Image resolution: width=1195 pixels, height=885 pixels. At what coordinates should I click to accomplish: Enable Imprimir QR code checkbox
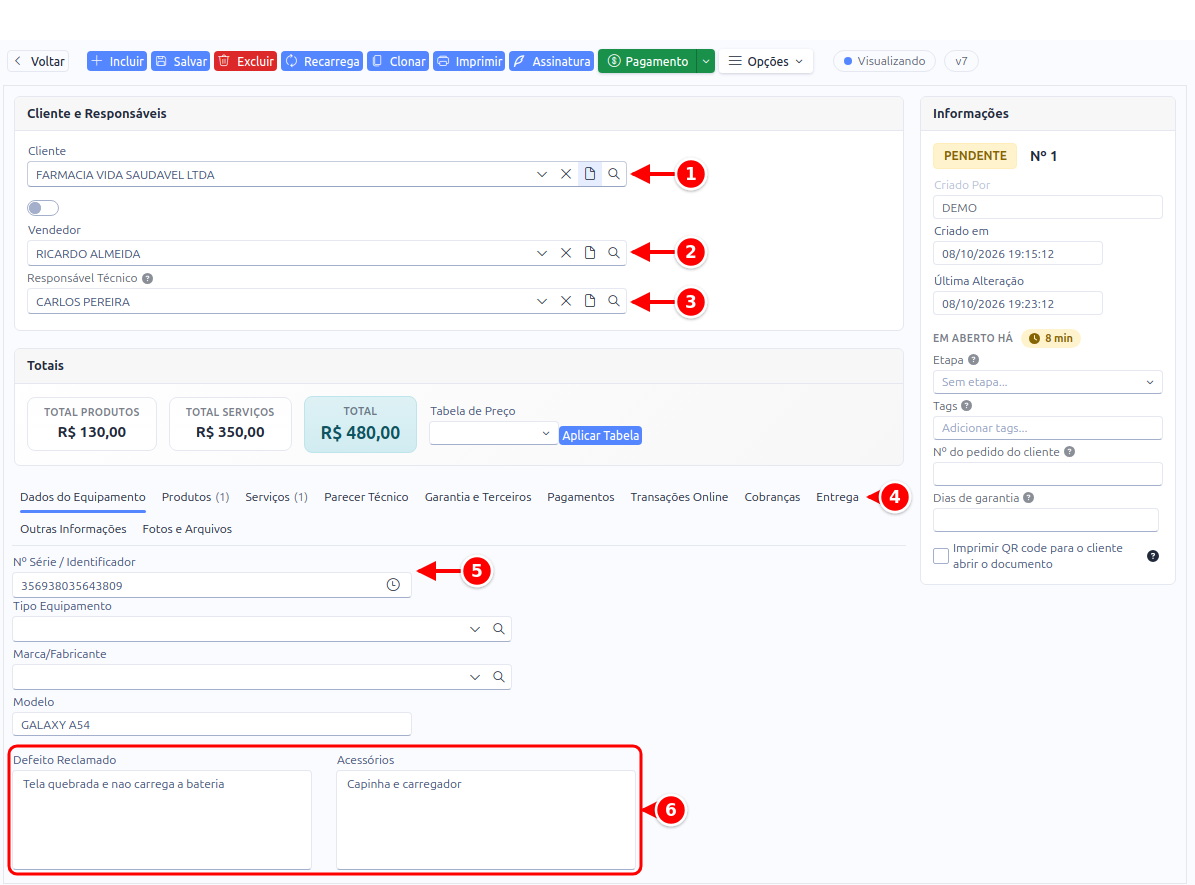941,556
